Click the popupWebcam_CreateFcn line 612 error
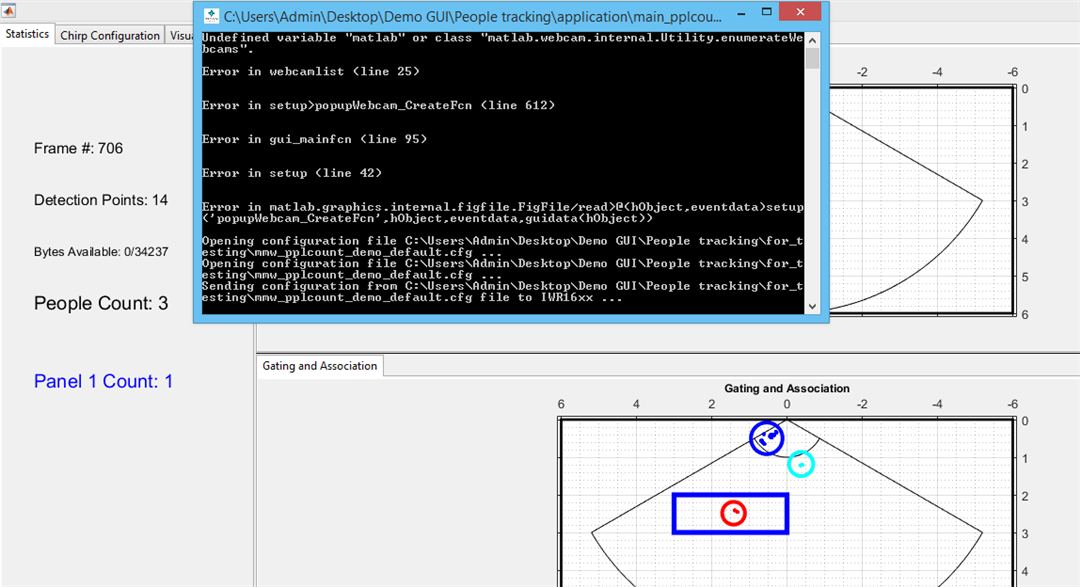 (x=378, y=105)
